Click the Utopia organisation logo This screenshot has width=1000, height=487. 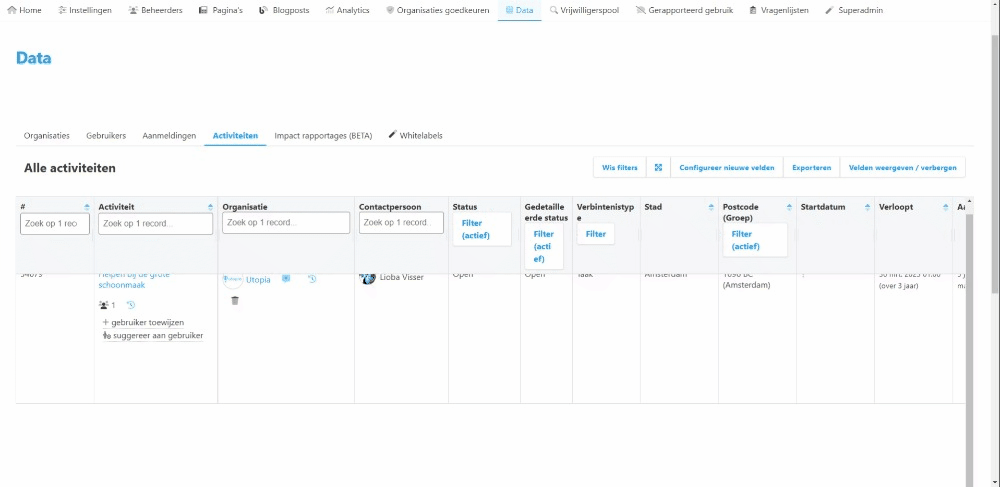232,280
